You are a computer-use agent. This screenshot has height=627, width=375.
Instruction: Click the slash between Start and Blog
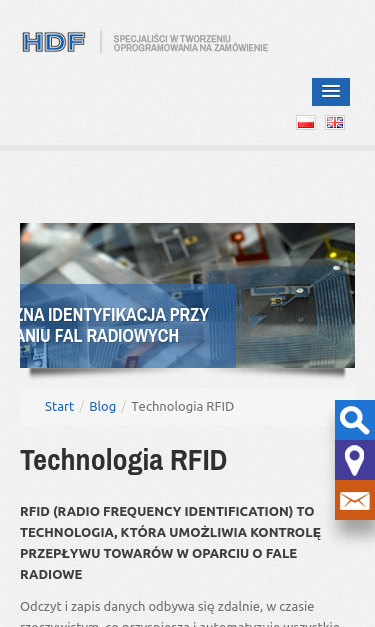tap(82, 407)
